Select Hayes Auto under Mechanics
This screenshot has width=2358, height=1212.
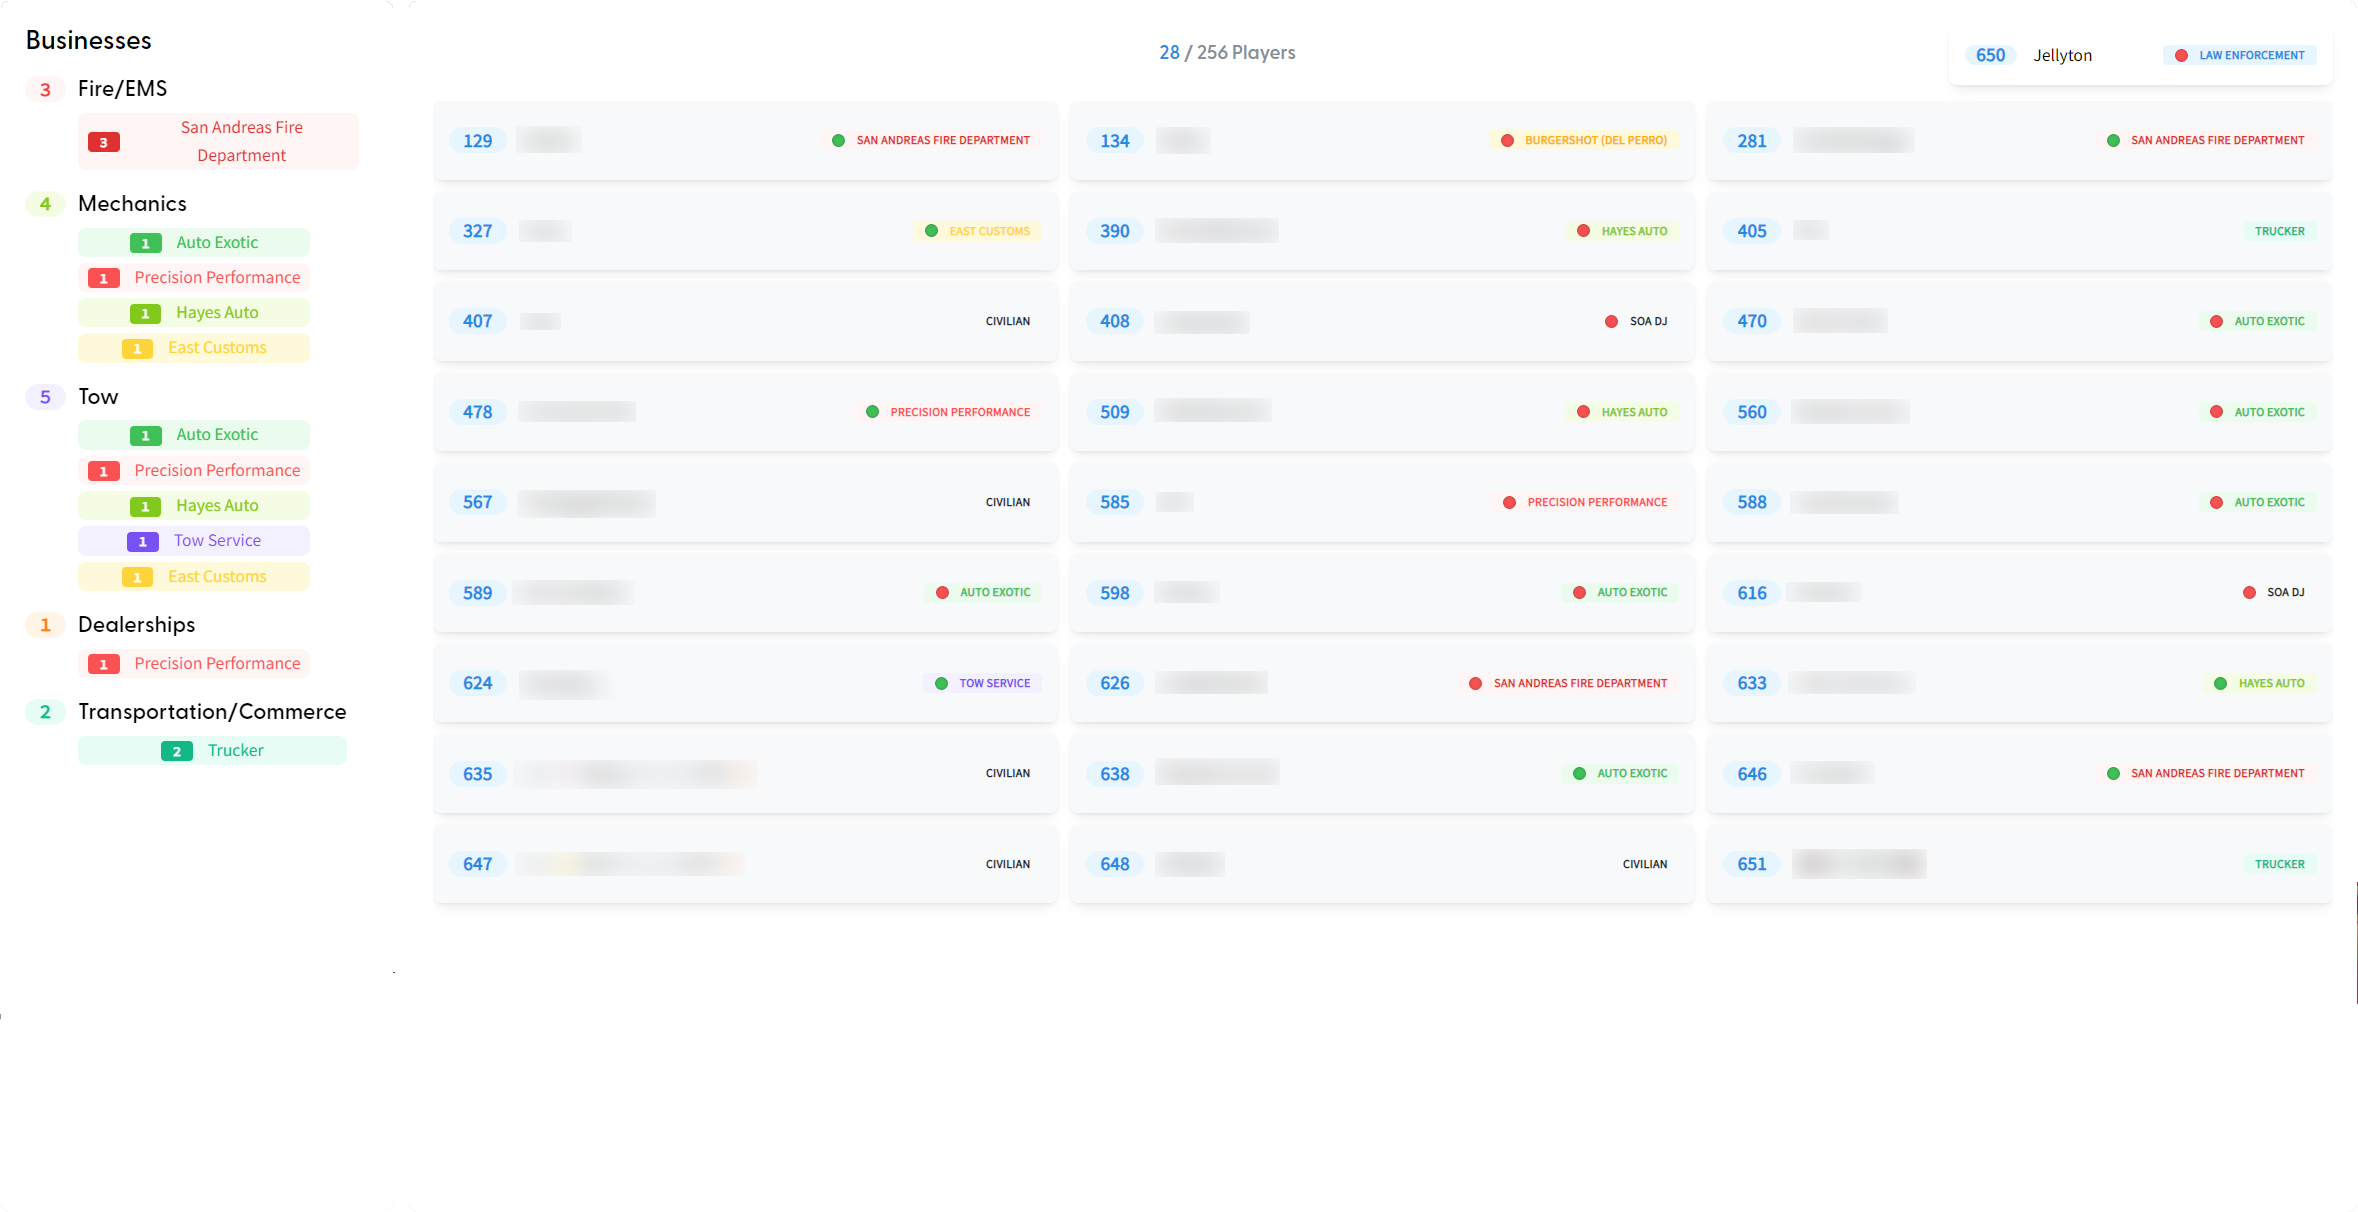tap(217, 313)
